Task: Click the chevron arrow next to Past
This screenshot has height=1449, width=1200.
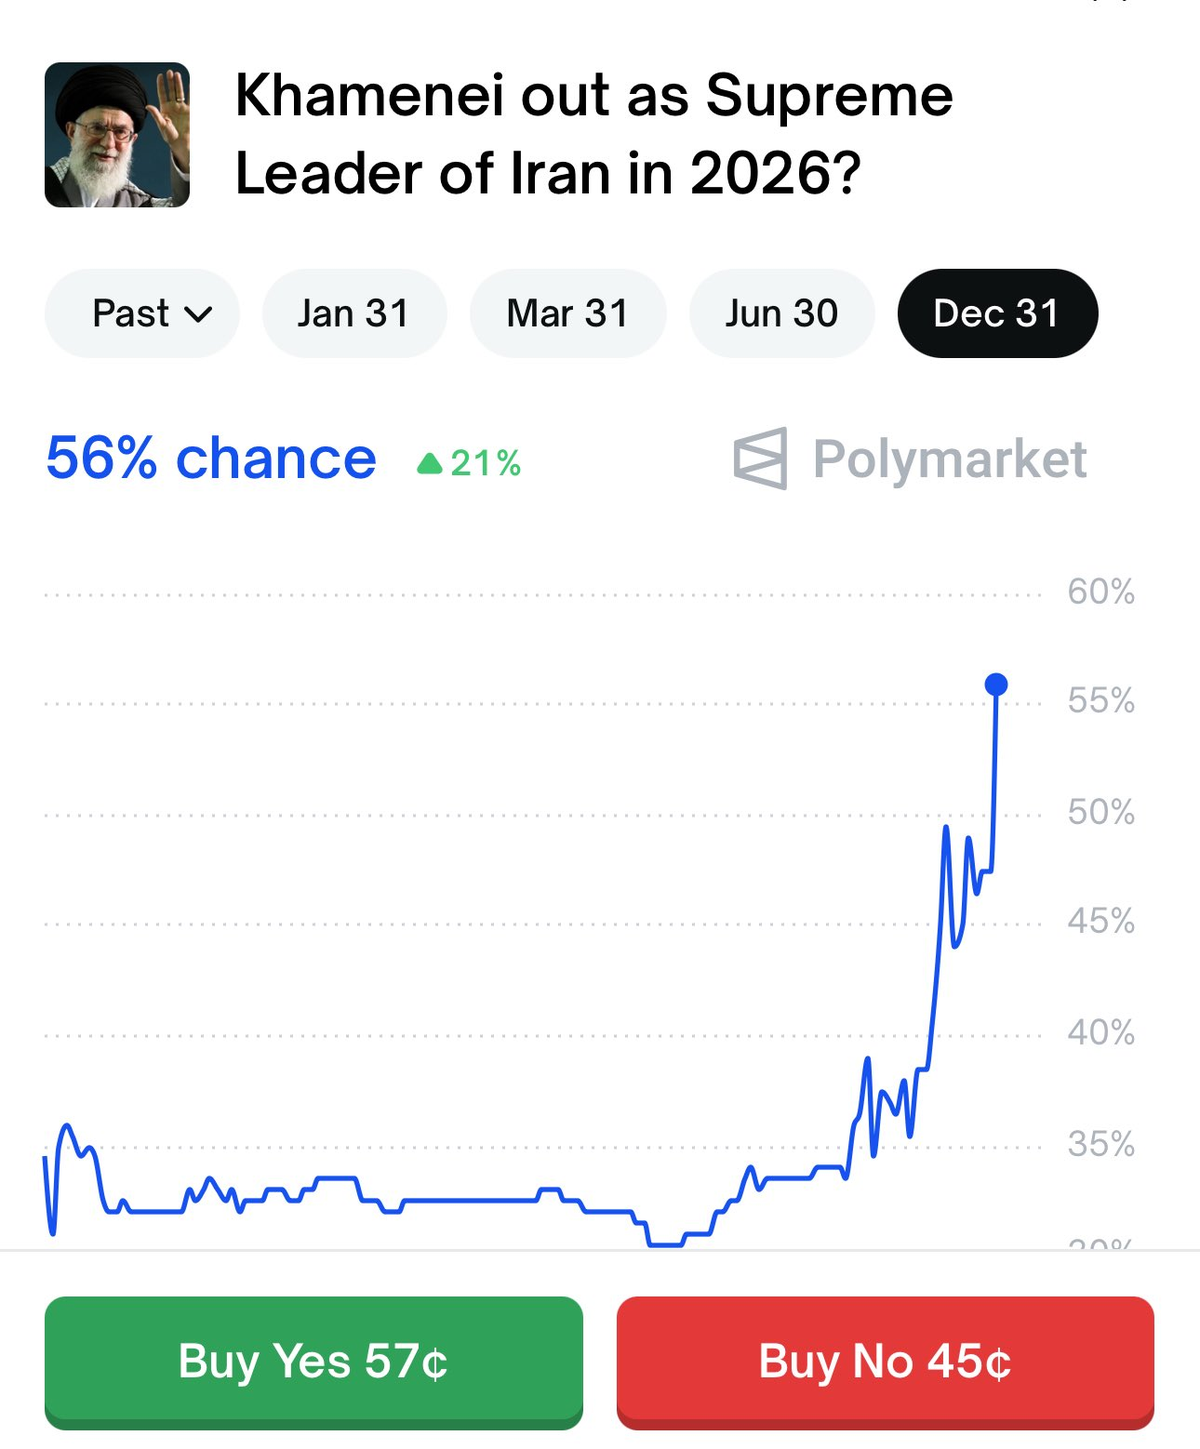Action: point(198,313)
